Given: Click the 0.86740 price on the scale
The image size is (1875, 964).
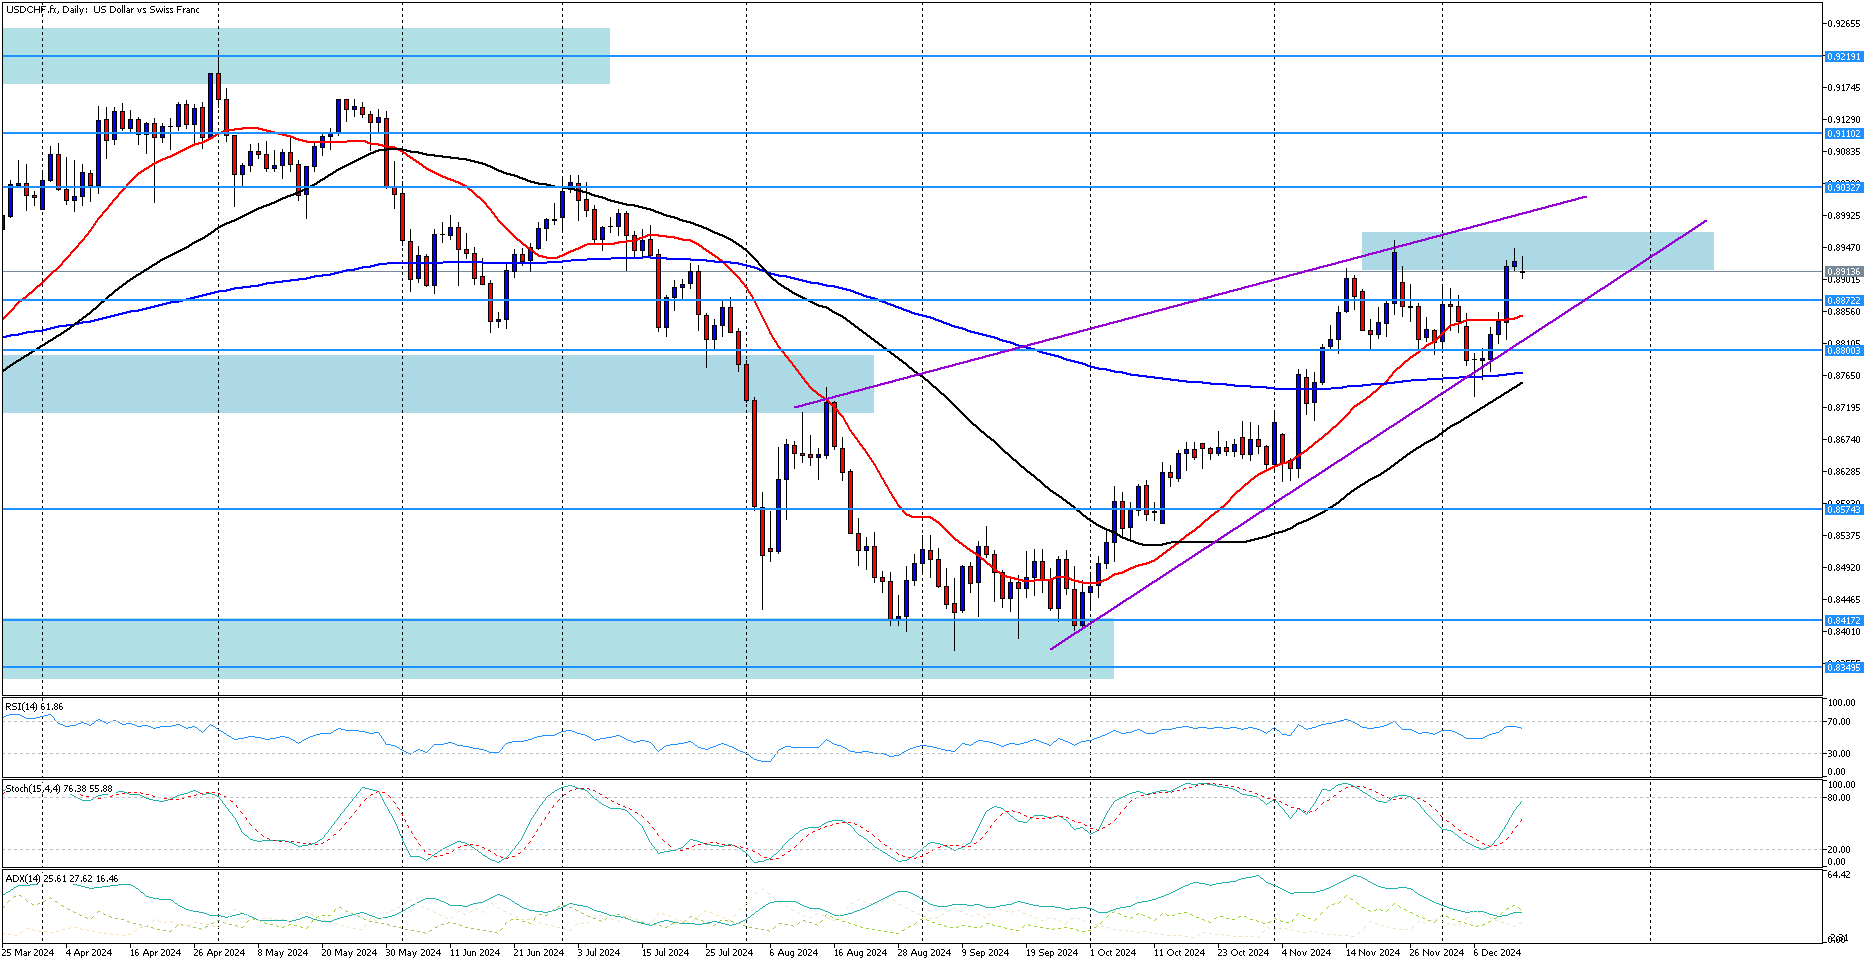Looking at the screenshot, I should (1844, 440).
